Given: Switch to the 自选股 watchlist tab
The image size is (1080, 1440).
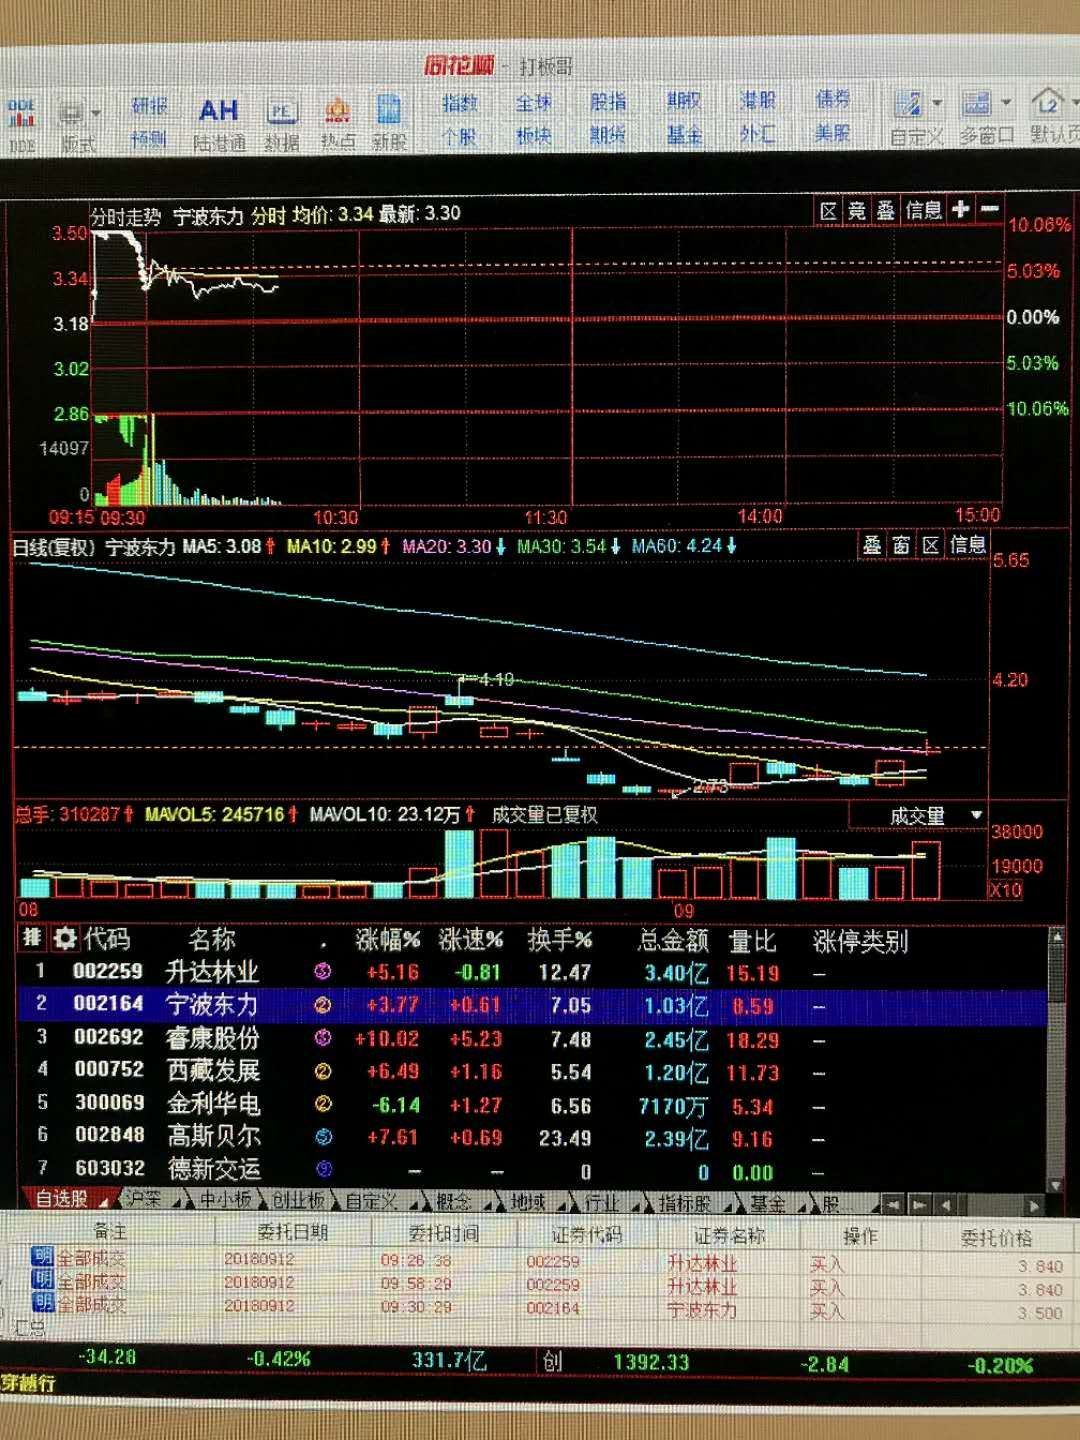Looking at the screenshot, I should (x=62, y=1198).
